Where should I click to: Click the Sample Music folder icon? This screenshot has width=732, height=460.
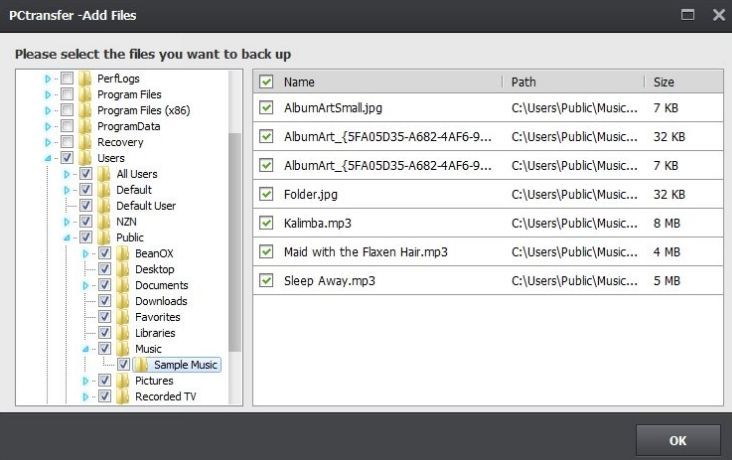pyautogui.click(x=141, y=365)
